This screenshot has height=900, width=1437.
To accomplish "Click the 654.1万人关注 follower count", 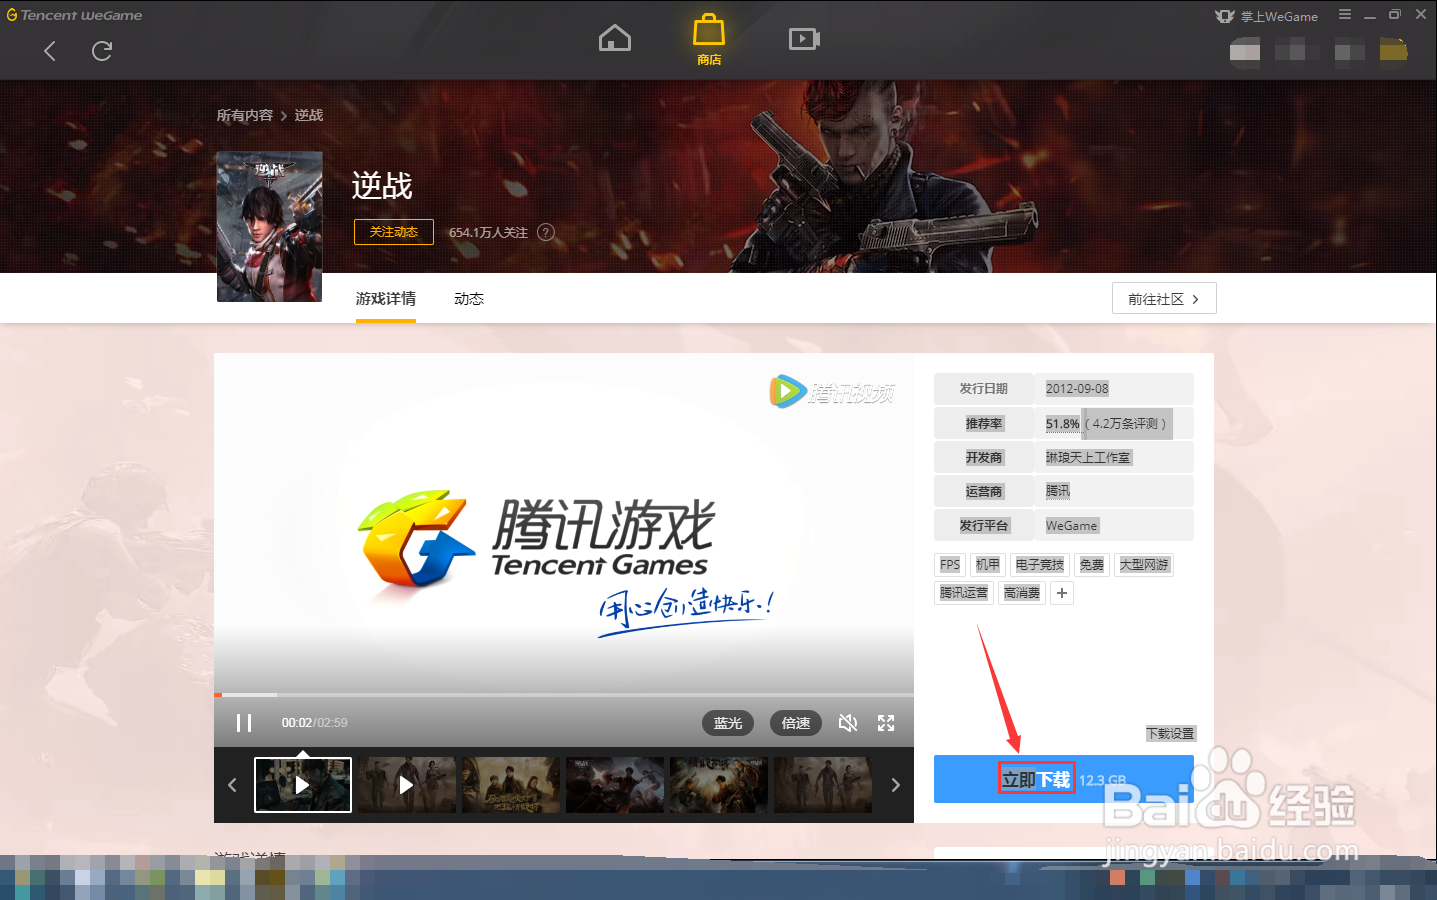I will tap(488, 232).
